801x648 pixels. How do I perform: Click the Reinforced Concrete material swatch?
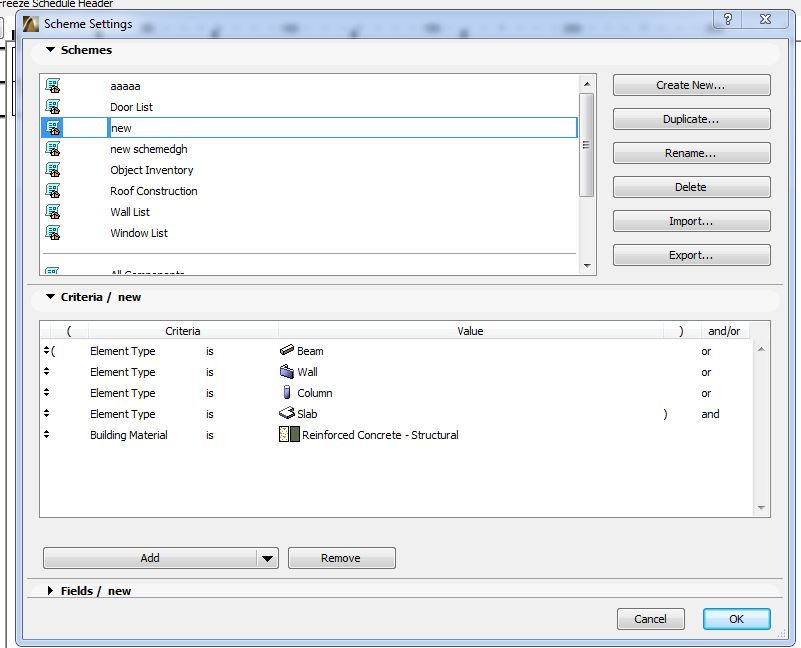click(289, 434)
